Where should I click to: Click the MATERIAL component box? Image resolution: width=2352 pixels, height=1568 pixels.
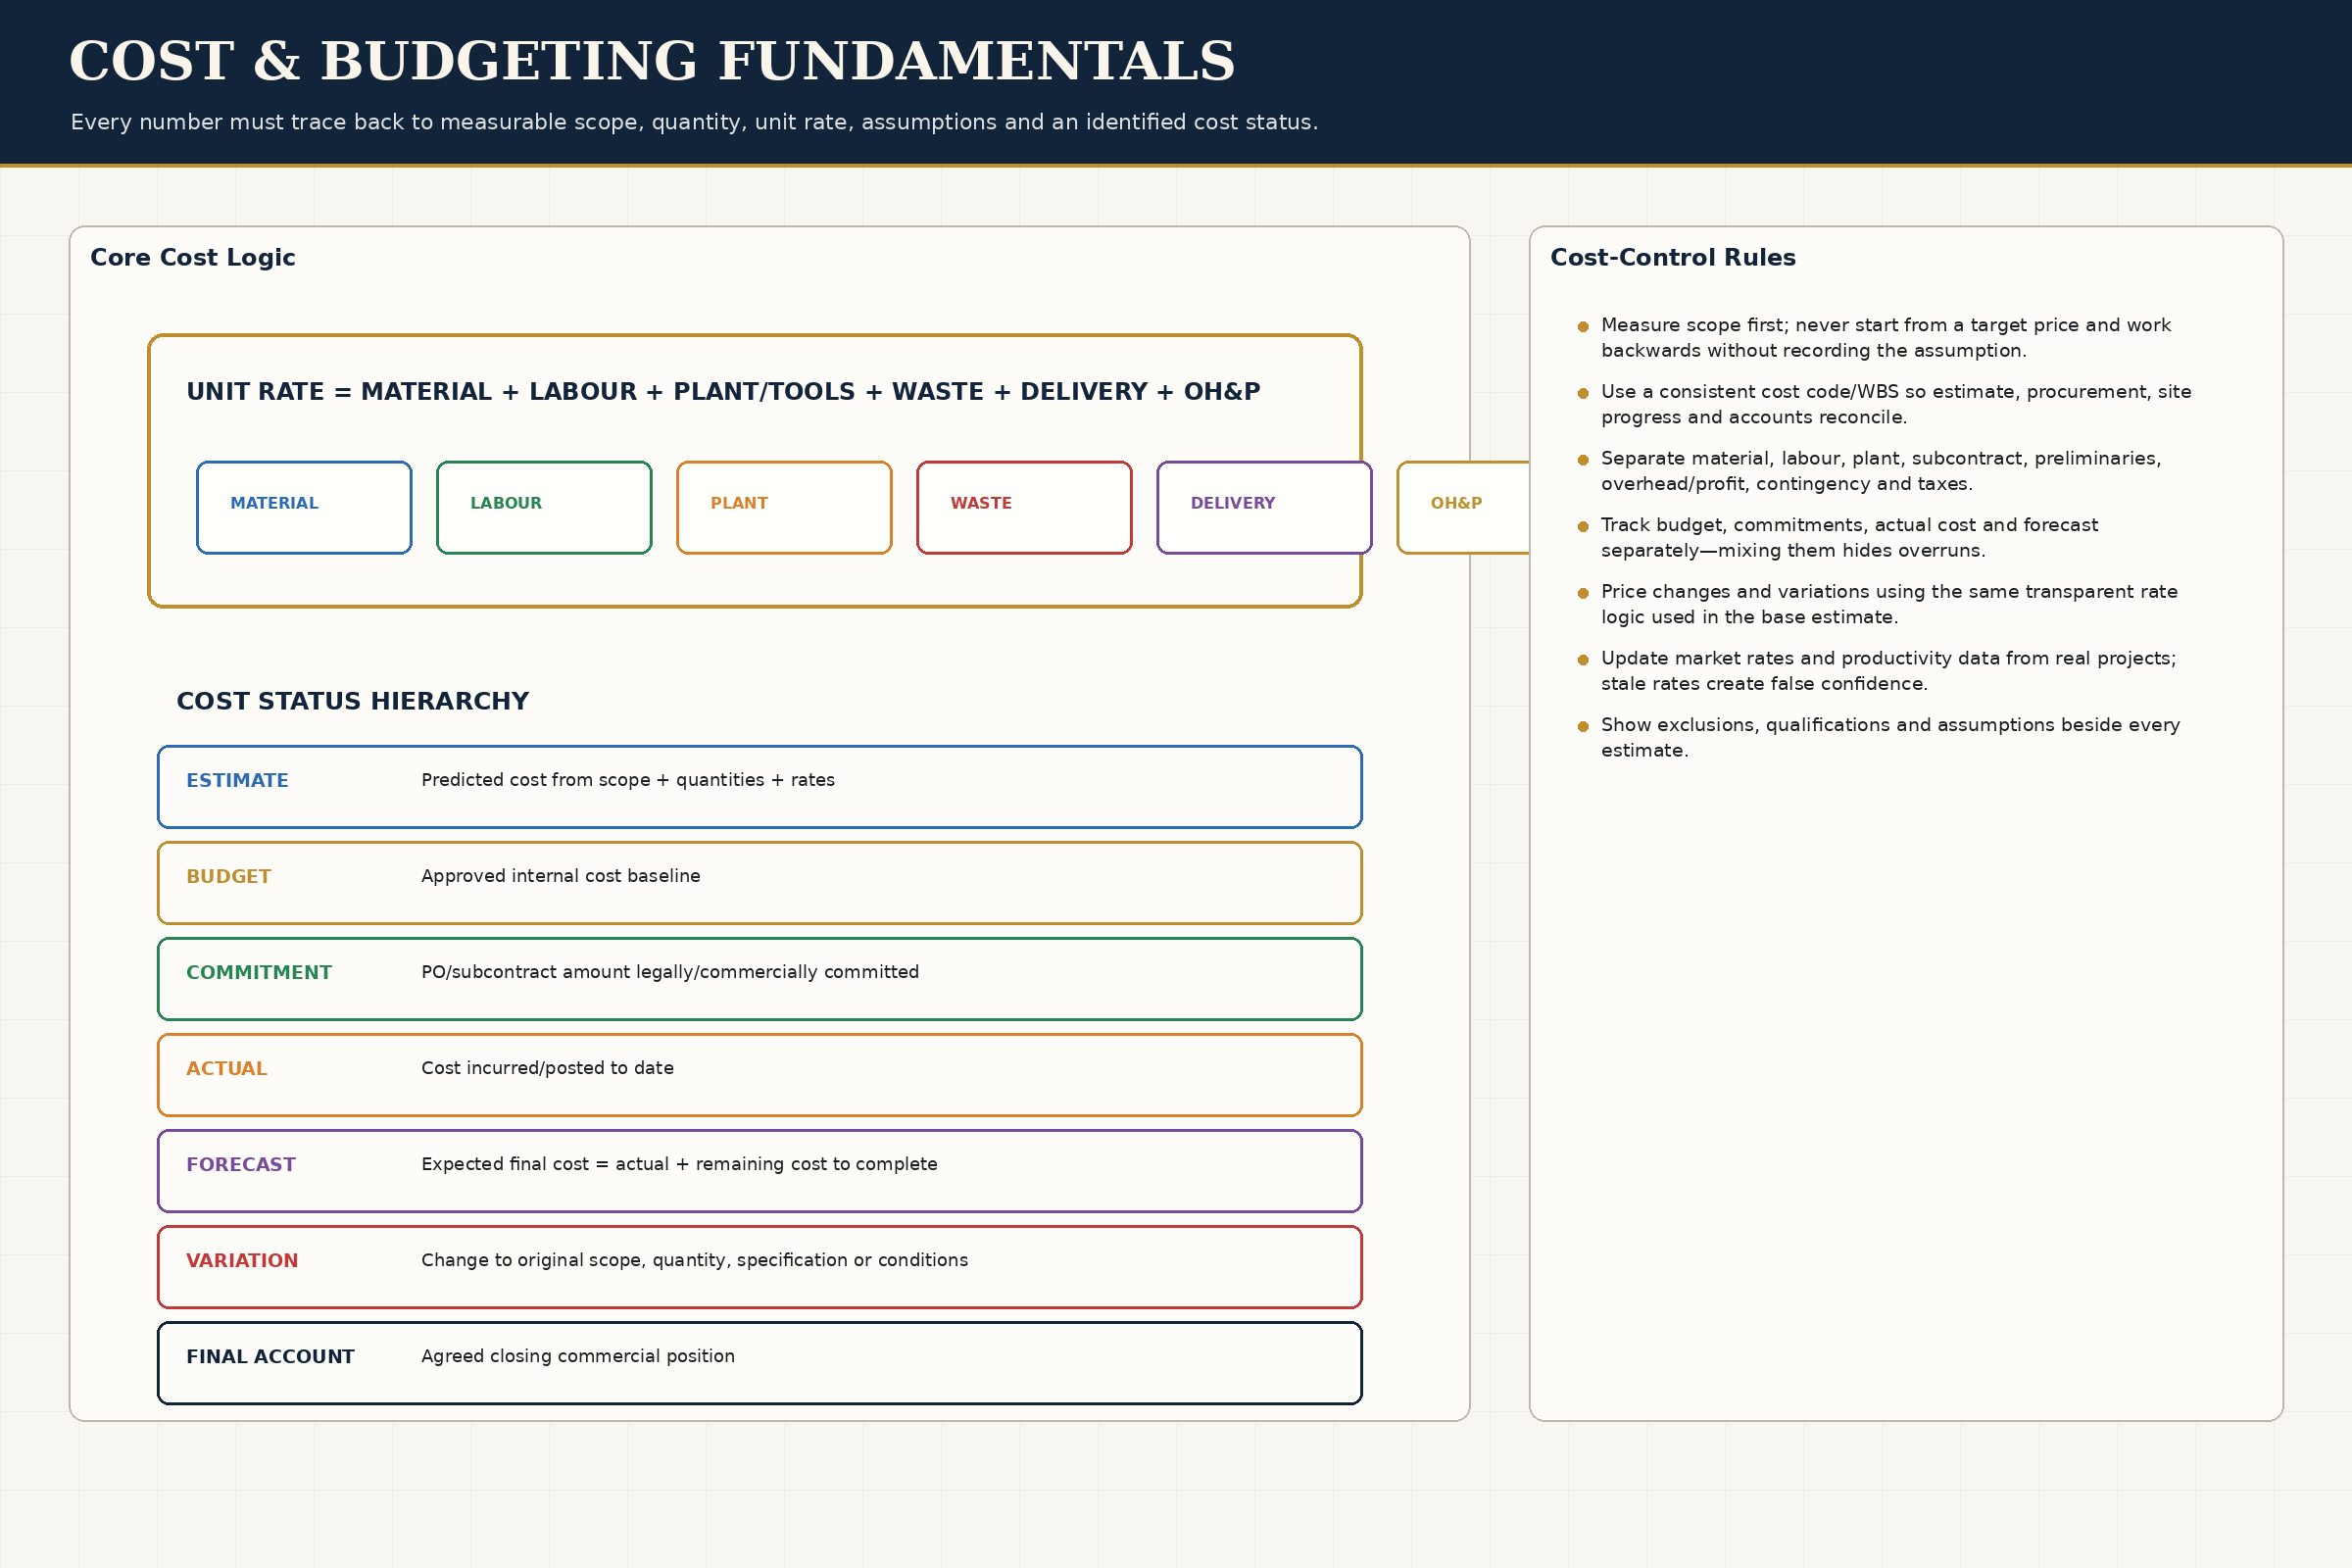(304, 507)
